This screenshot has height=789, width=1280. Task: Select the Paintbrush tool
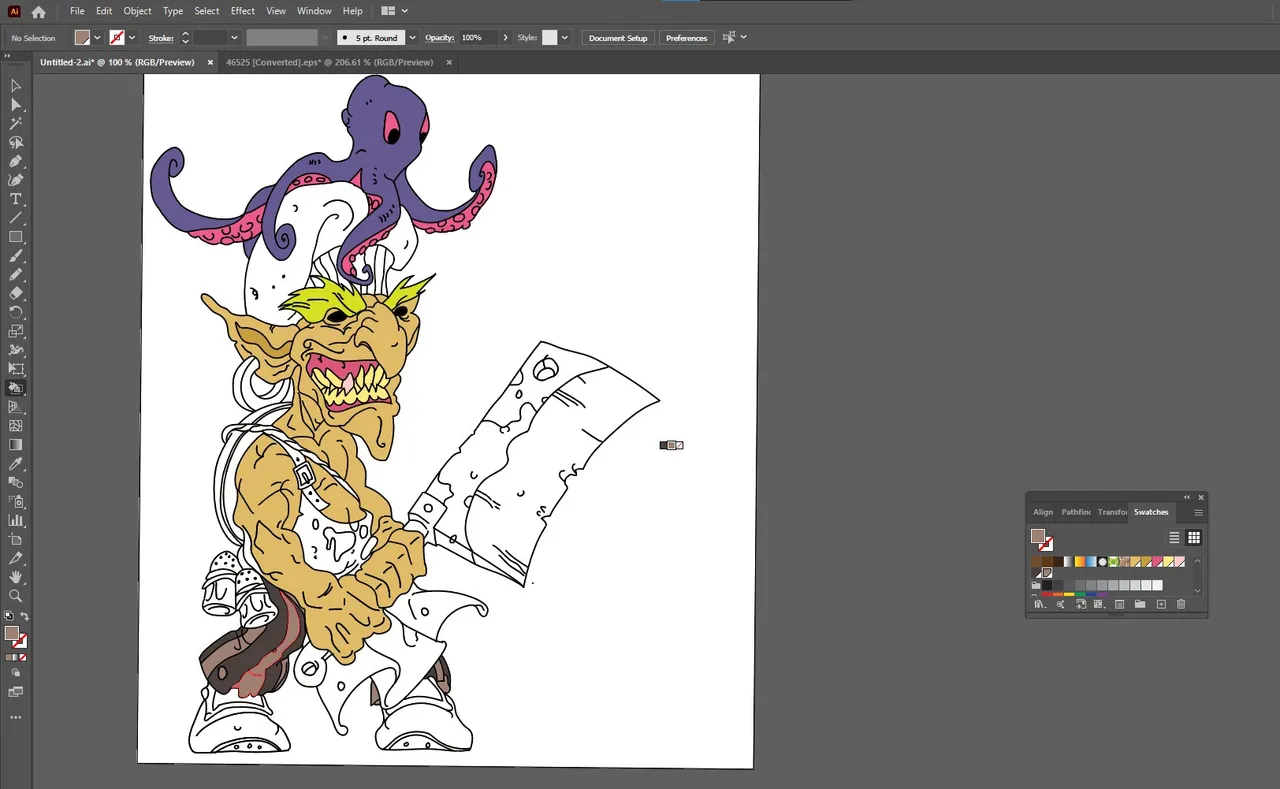click(x=16, y=256)
